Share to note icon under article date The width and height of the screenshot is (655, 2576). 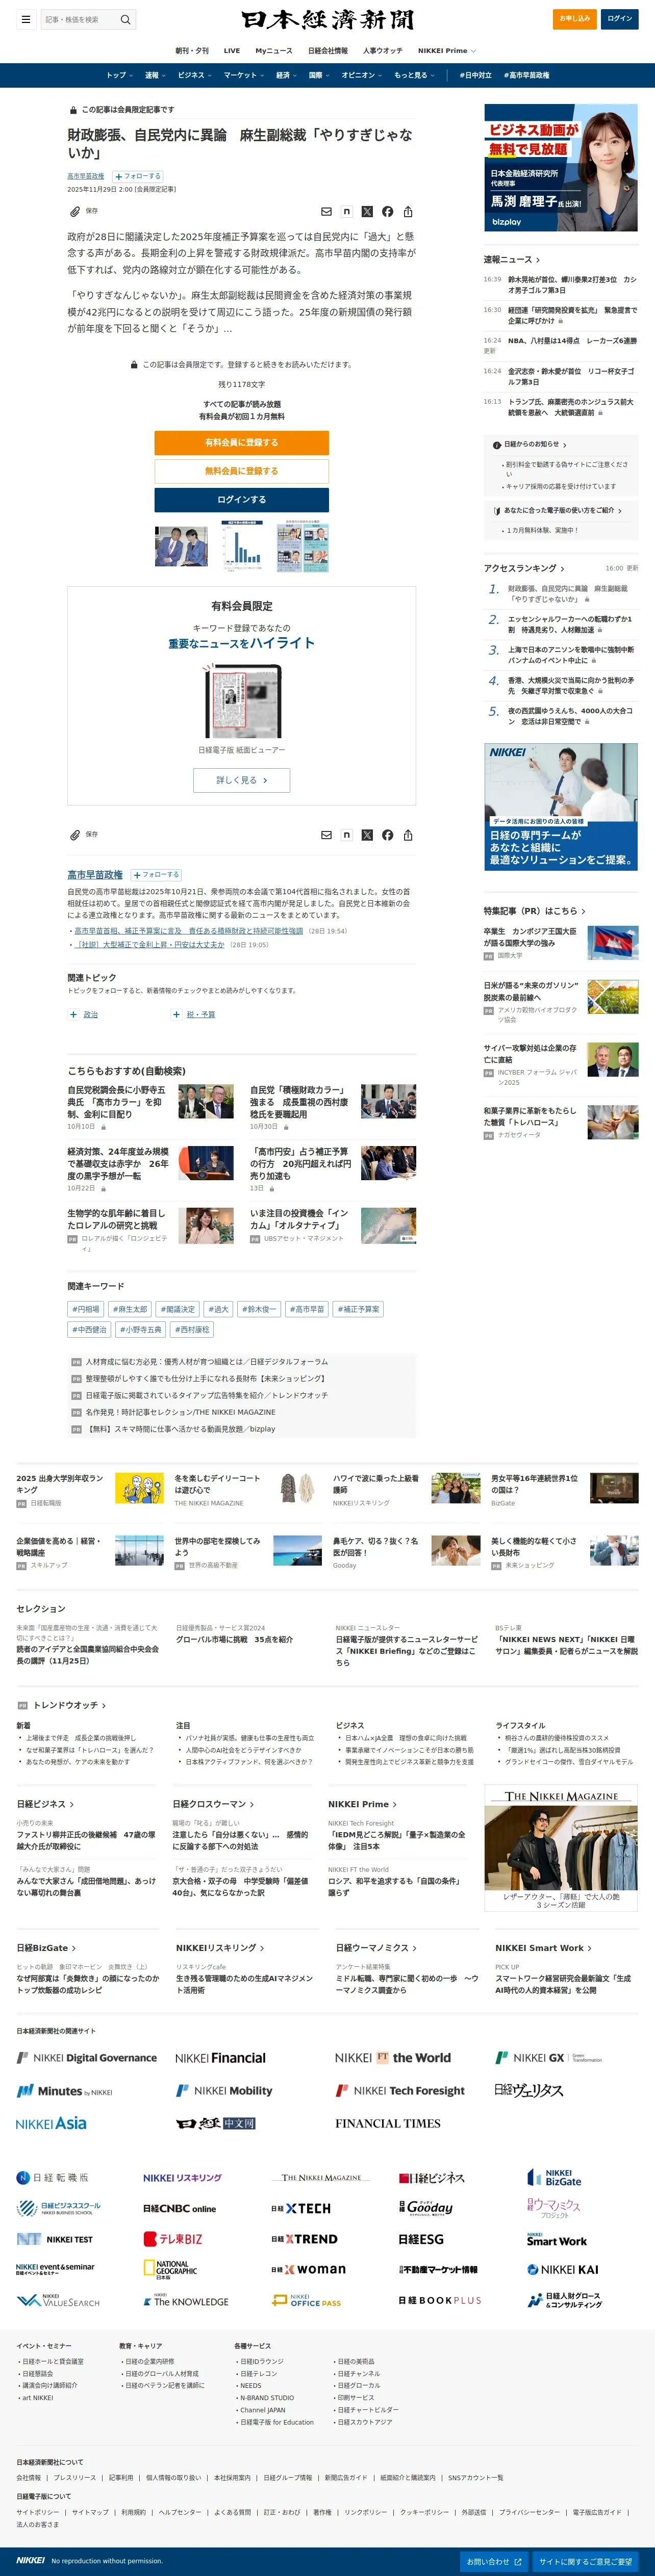(x=346, y=211)
